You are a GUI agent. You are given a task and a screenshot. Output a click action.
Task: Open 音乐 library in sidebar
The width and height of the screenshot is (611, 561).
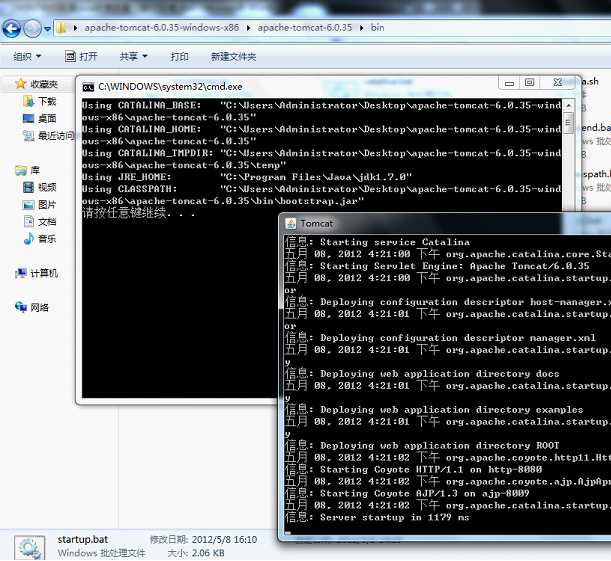pyautogui.click(x=47, y=239)
